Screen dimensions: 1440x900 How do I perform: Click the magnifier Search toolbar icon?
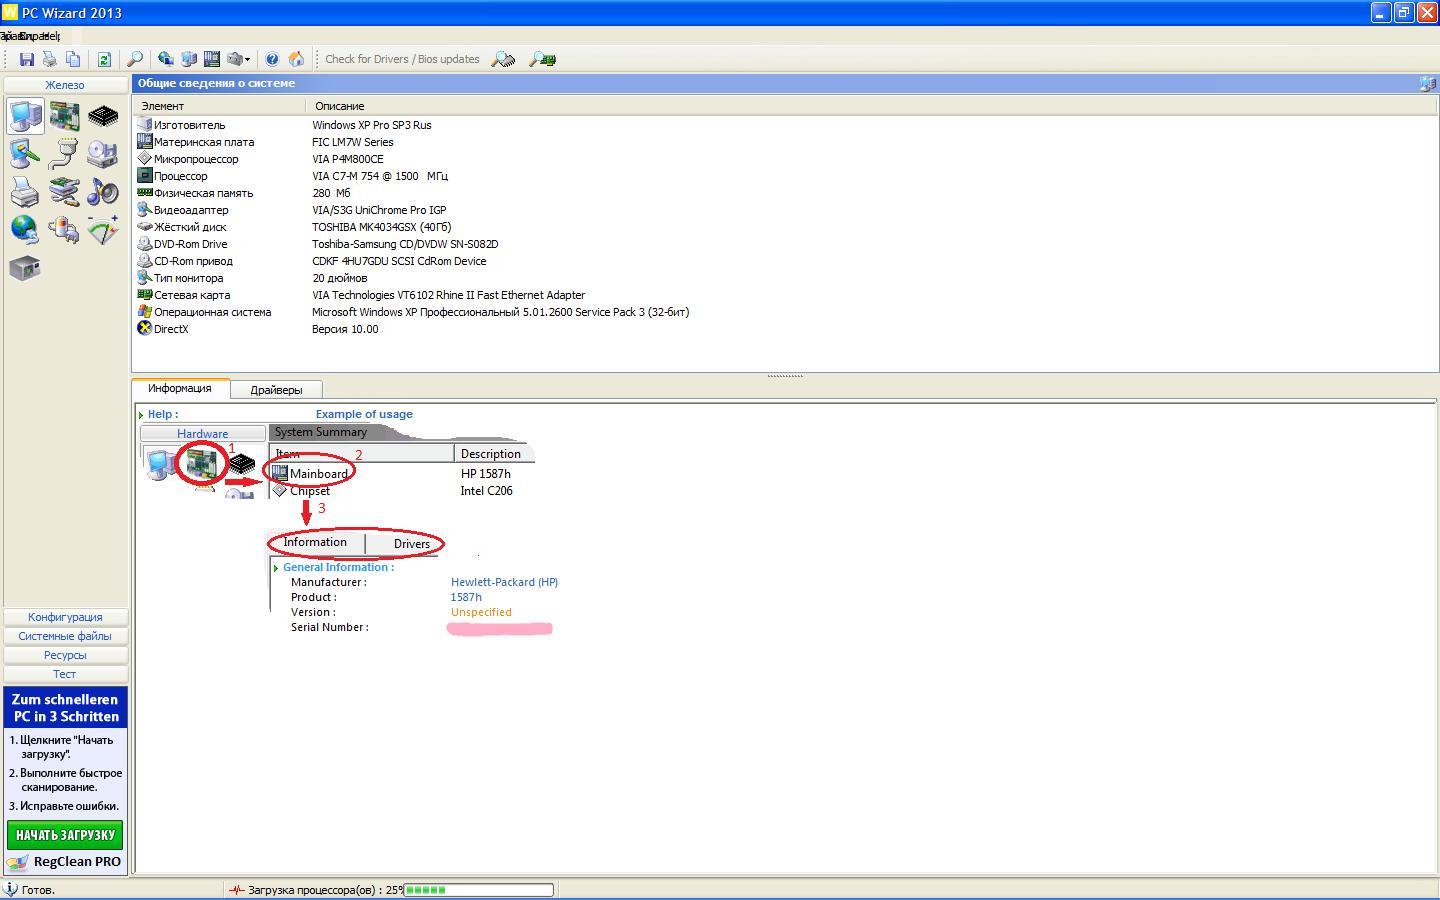pos(135,59)
